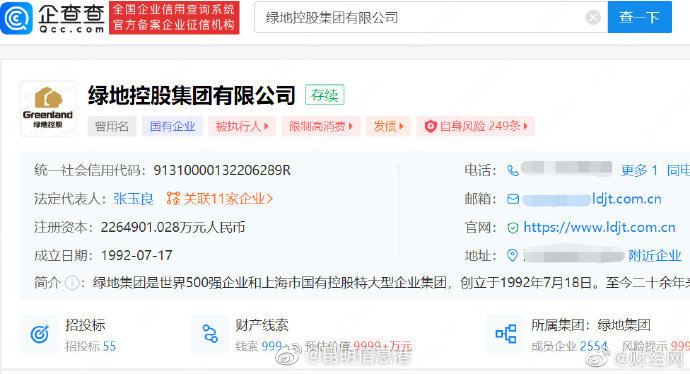
Task: Open 招投标 55 bidding records
Action: (x=91, y=346)
